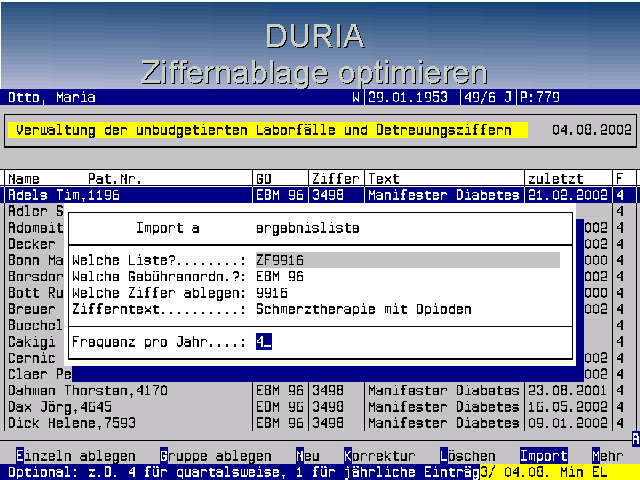Image resolution: width=640 pixels, height=480 pixels.
Task: Click the 'Pat.Nr.' column header
Action: click(x=115, y=179)
